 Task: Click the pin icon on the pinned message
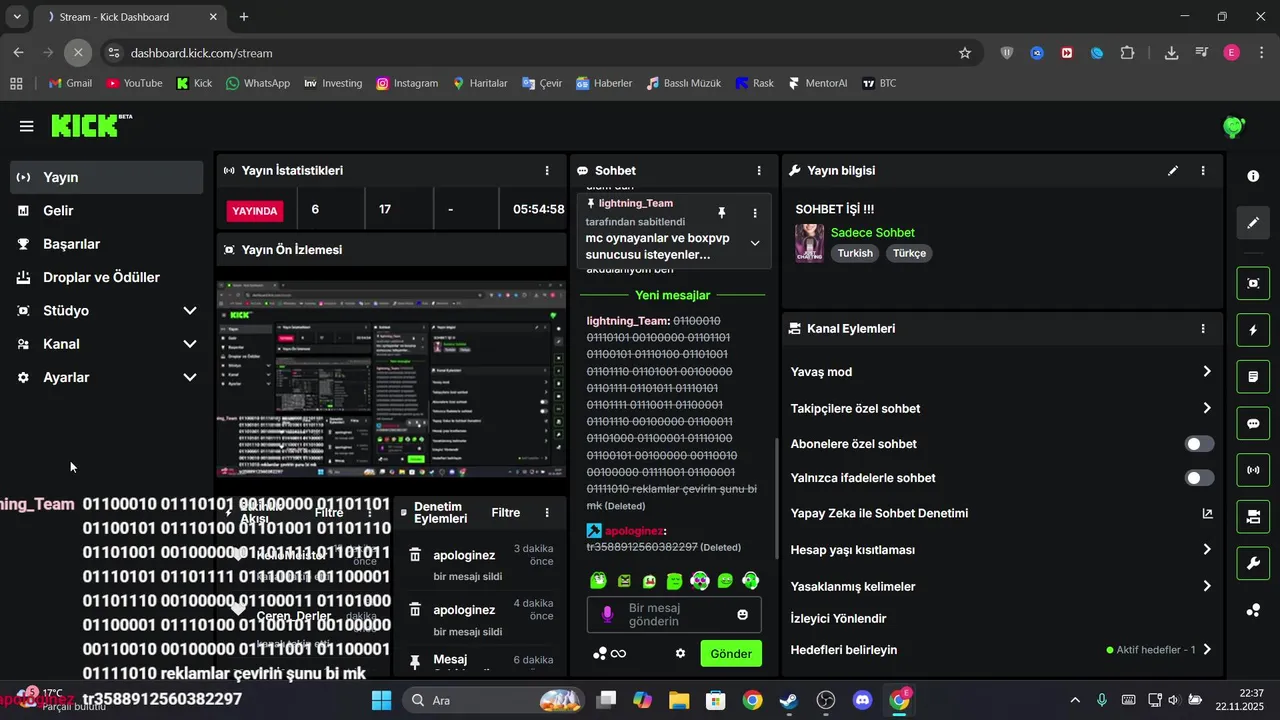[721, 213]
